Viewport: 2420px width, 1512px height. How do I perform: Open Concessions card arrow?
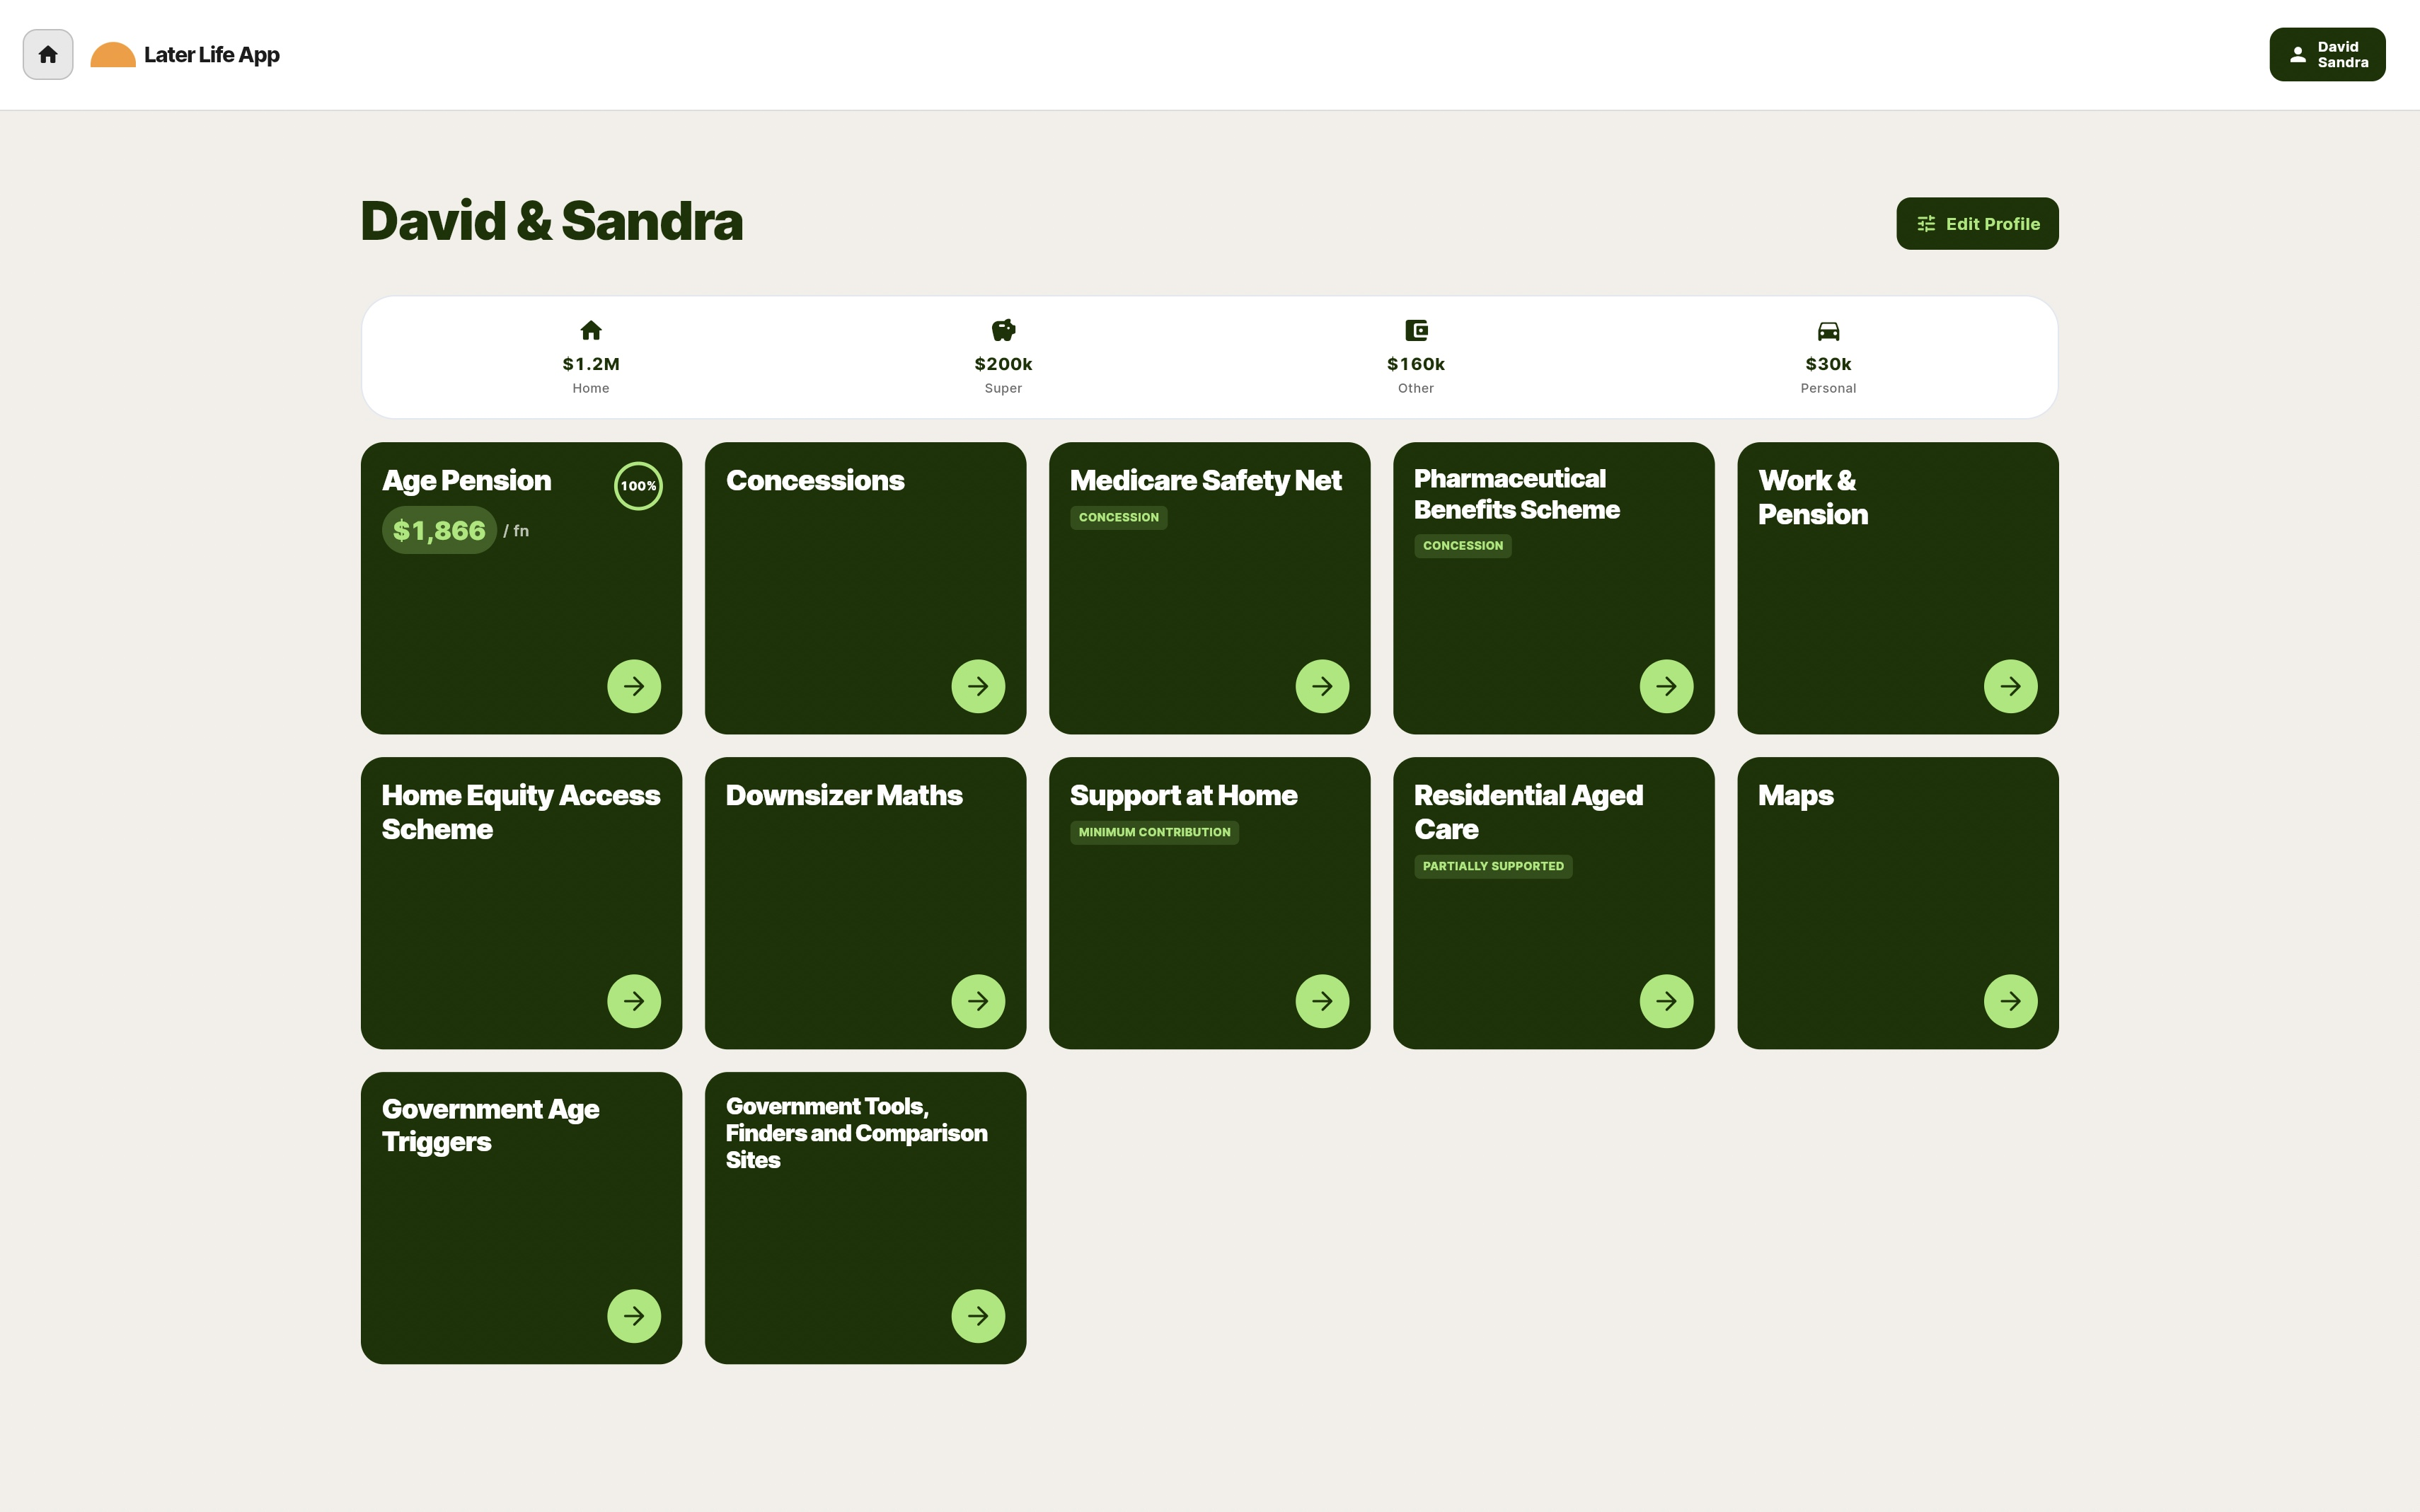[978, 686]
